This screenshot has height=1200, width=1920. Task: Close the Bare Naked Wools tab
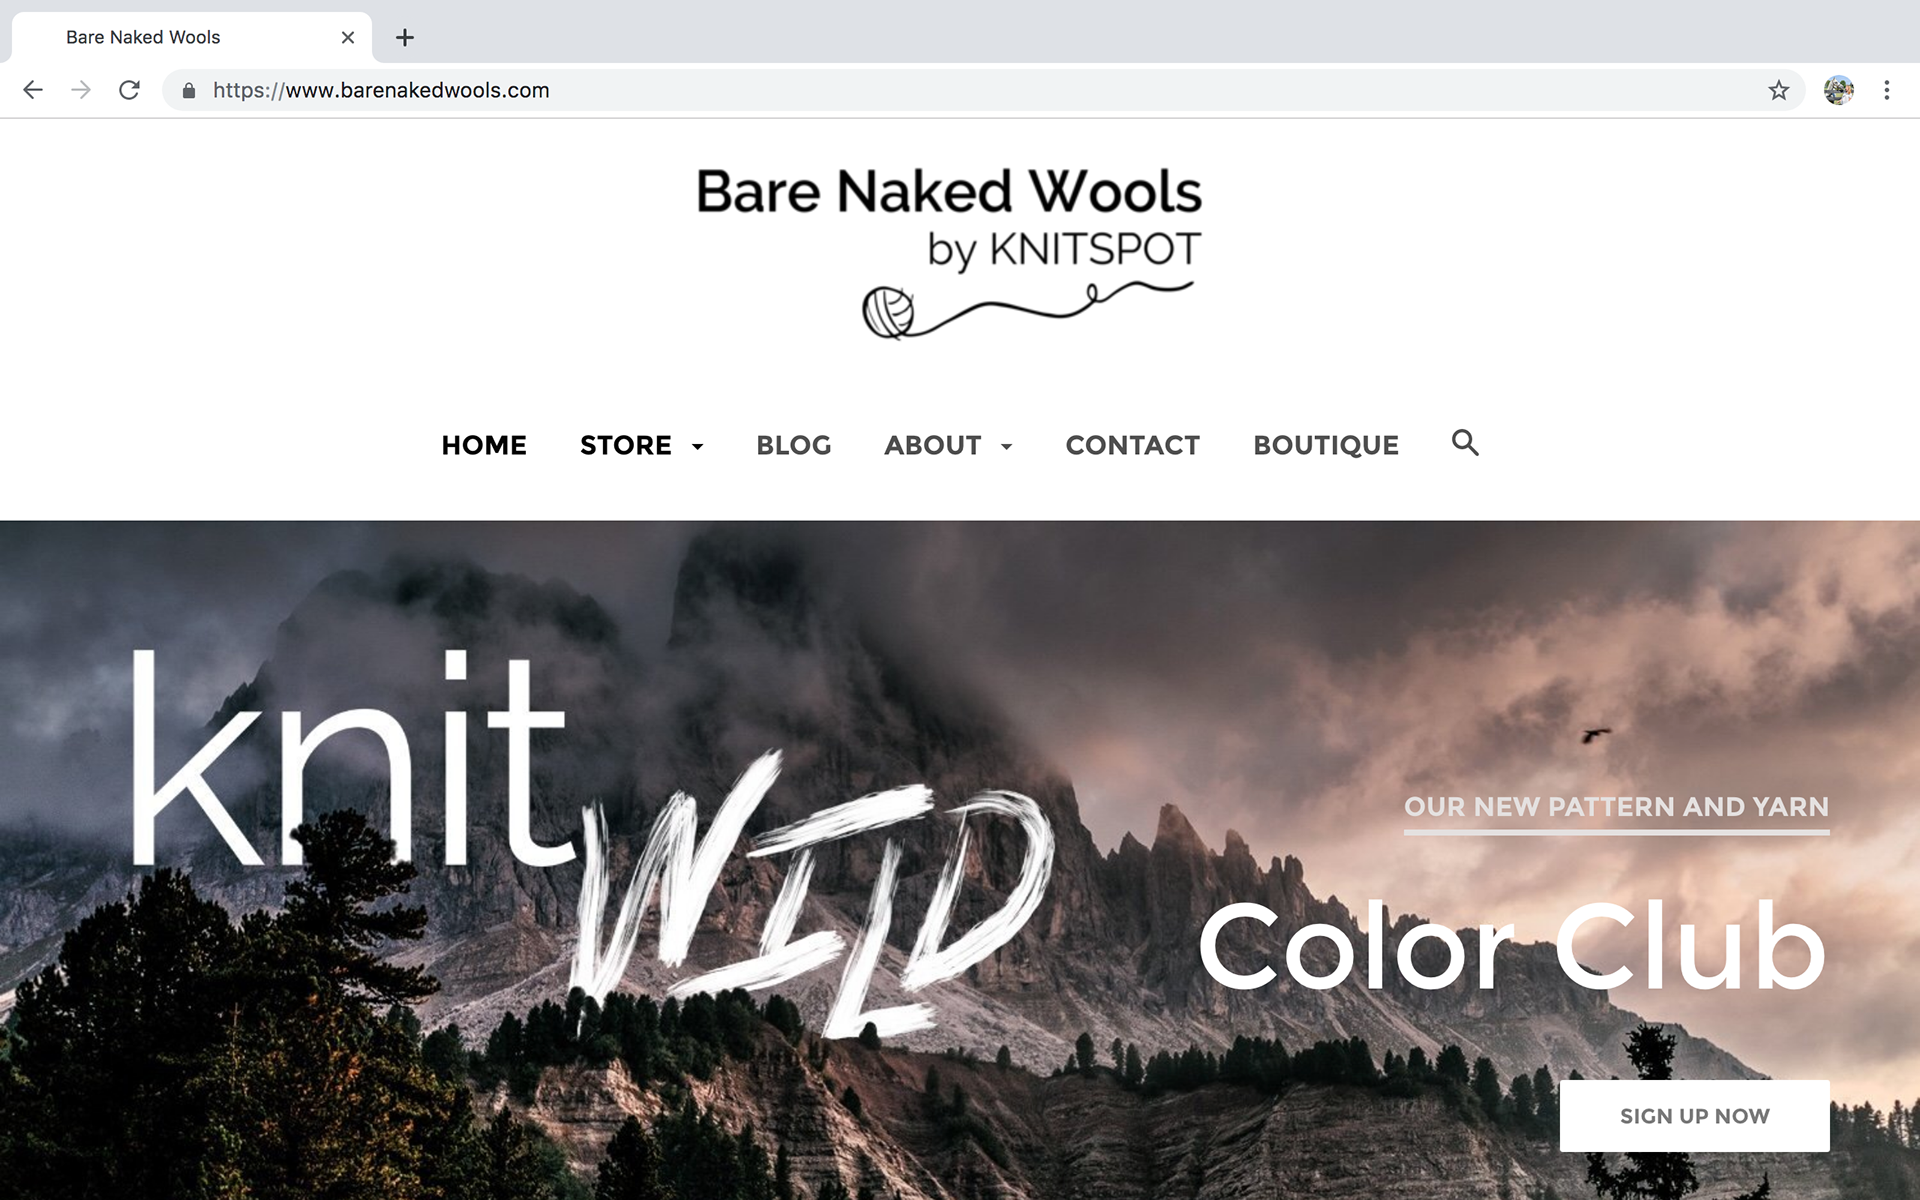pyautogui.click(x=348, y=38)
